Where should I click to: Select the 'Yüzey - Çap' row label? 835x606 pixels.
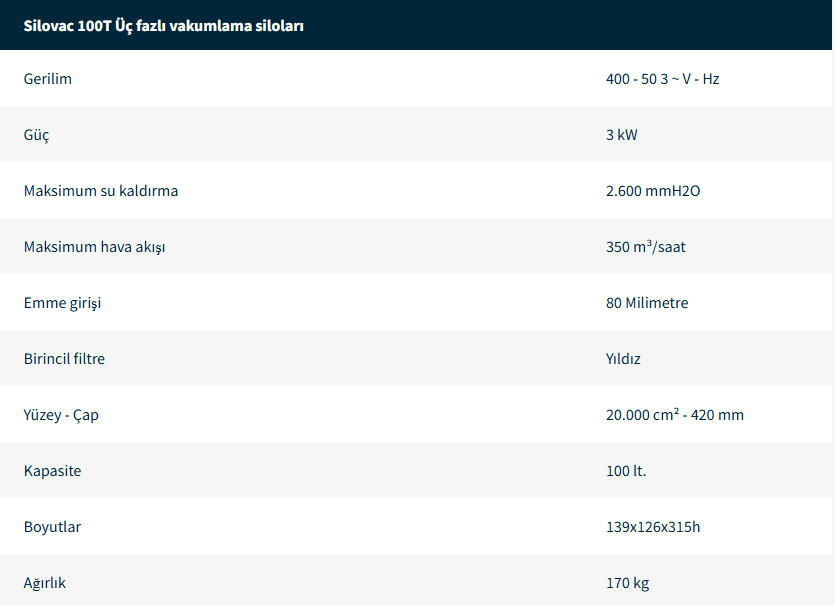(x=61, y=415)
